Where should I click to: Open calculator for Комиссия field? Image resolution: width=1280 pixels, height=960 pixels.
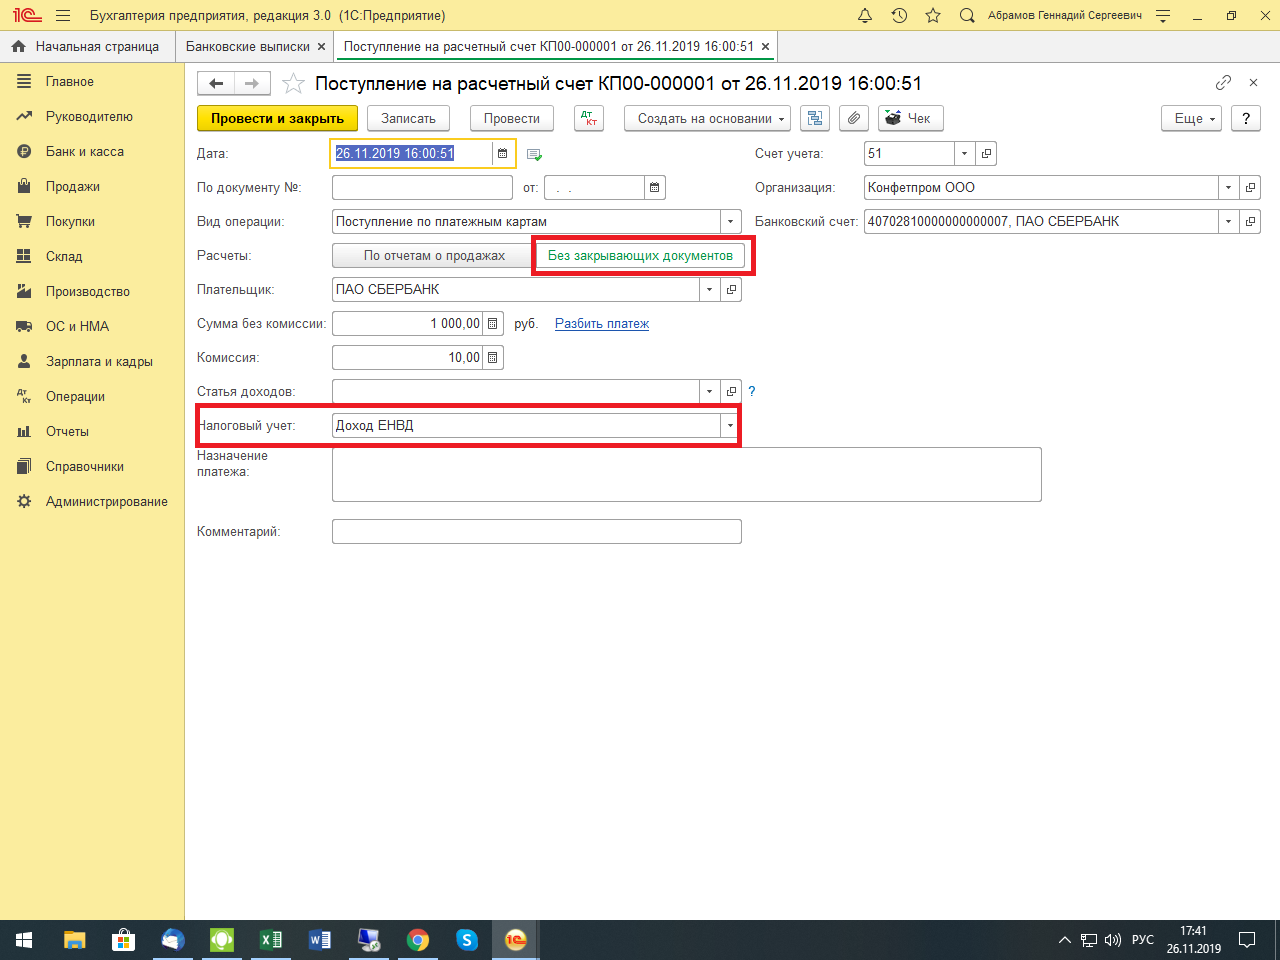point(493,358)
